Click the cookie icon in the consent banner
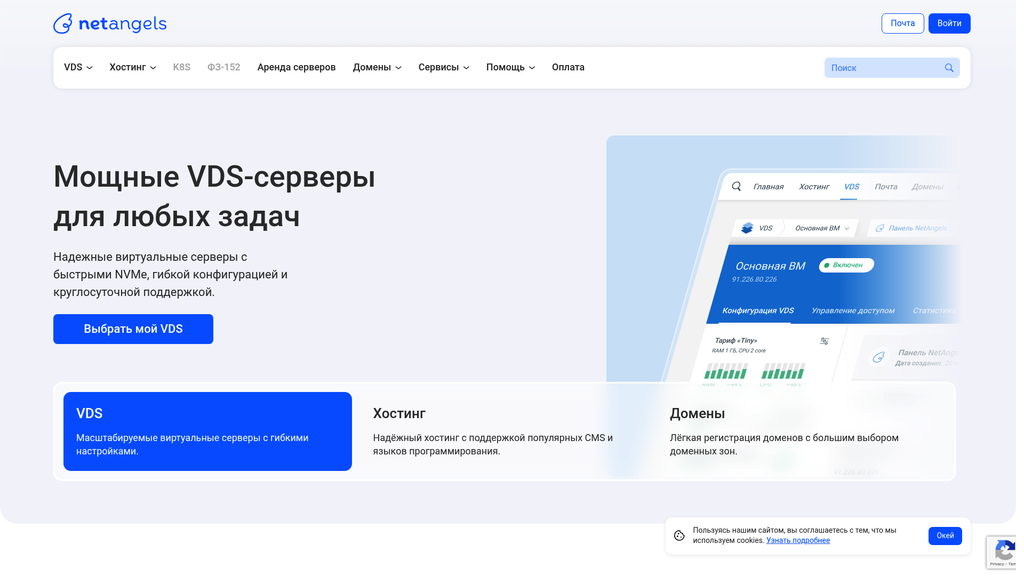This screenshot has width=1024, height=576. [681, 536]
